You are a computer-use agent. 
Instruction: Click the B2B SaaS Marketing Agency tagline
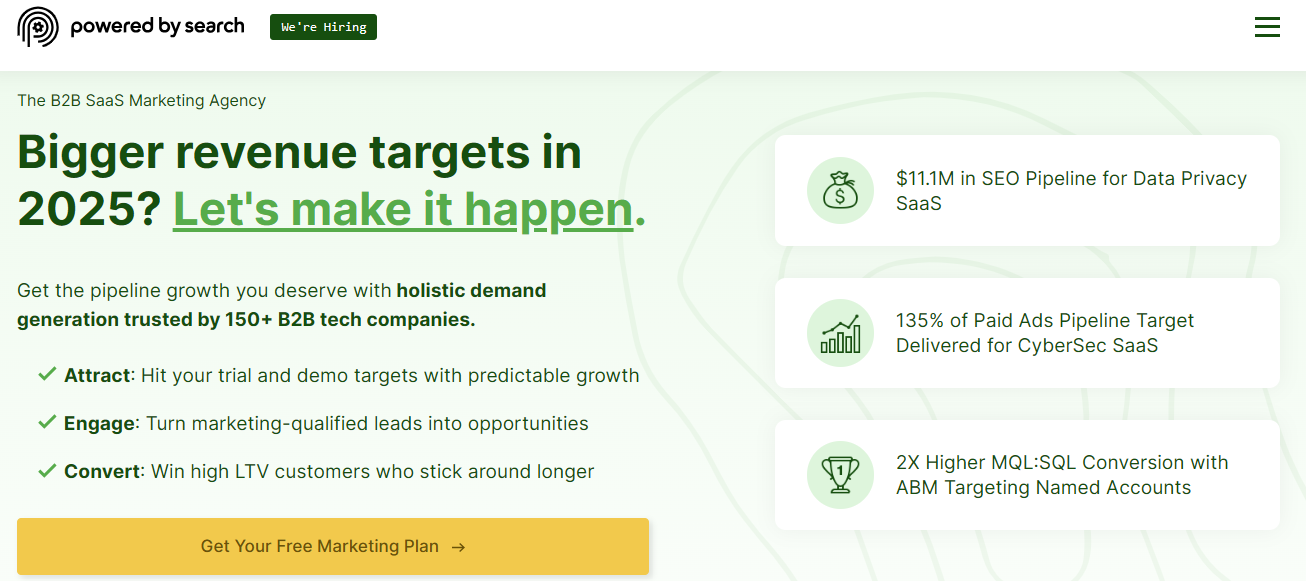(142, 100)
